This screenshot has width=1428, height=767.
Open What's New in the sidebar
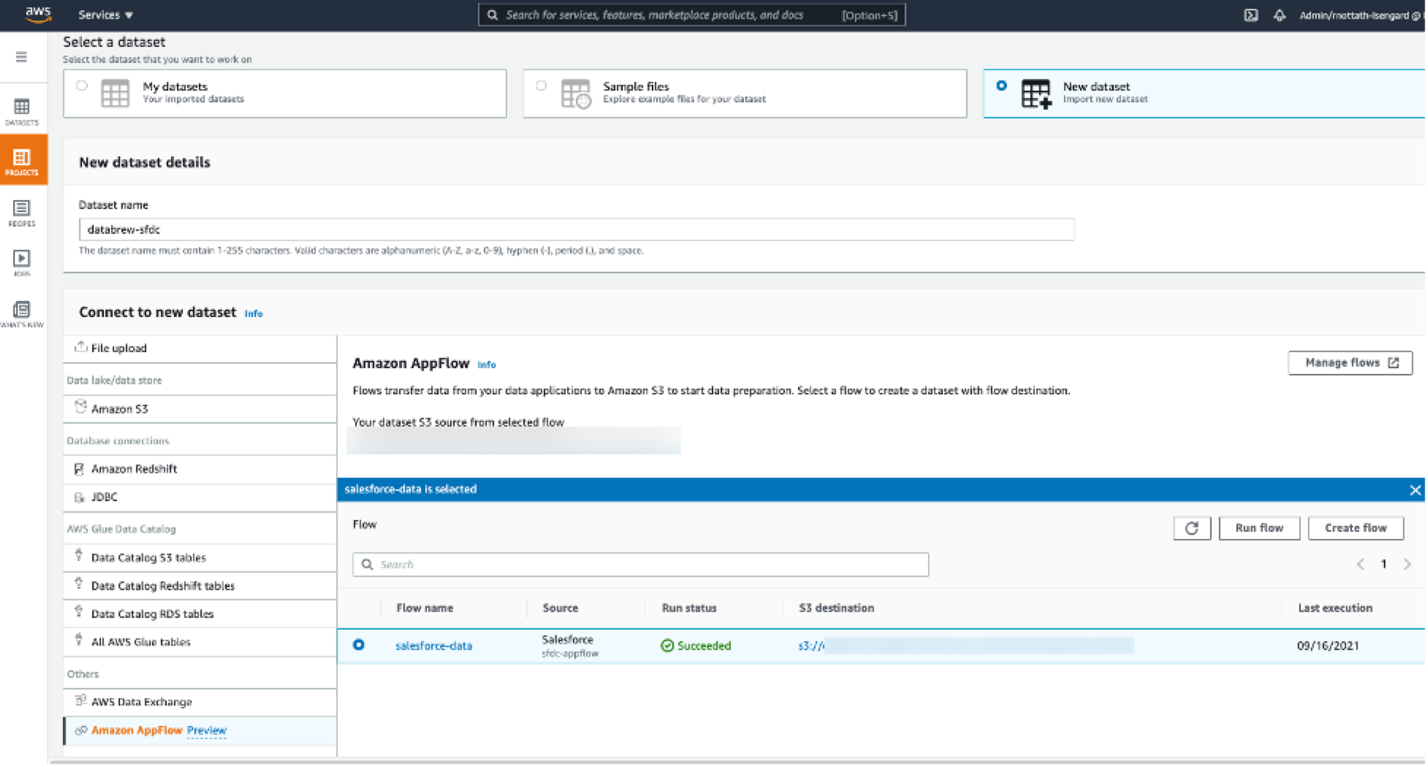click(22, 315)
